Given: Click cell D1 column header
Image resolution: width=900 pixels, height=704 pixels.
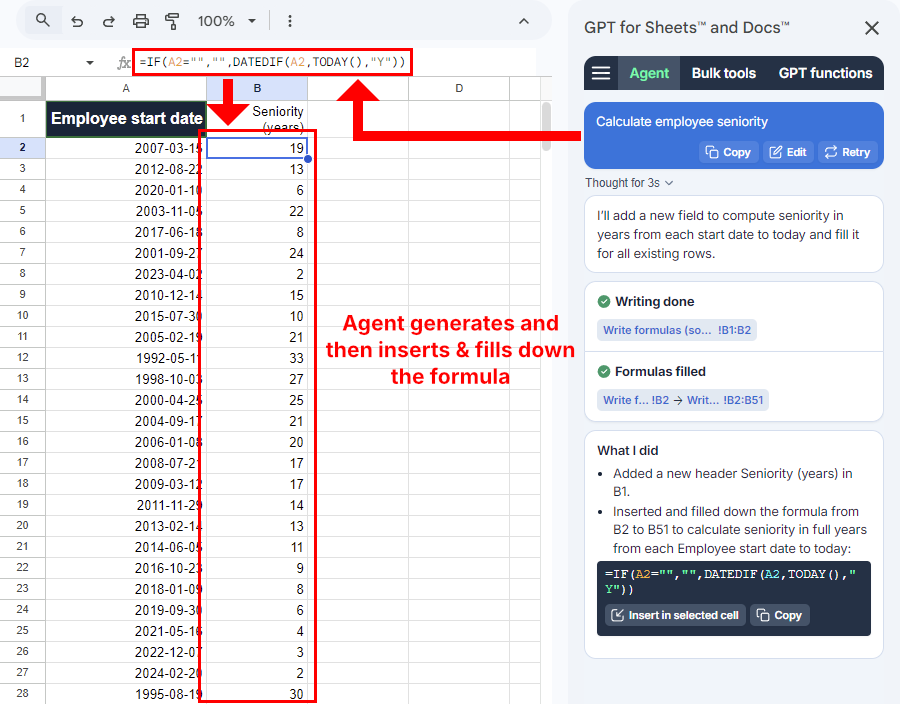Looking at the screenshot, I should (458, 88).
